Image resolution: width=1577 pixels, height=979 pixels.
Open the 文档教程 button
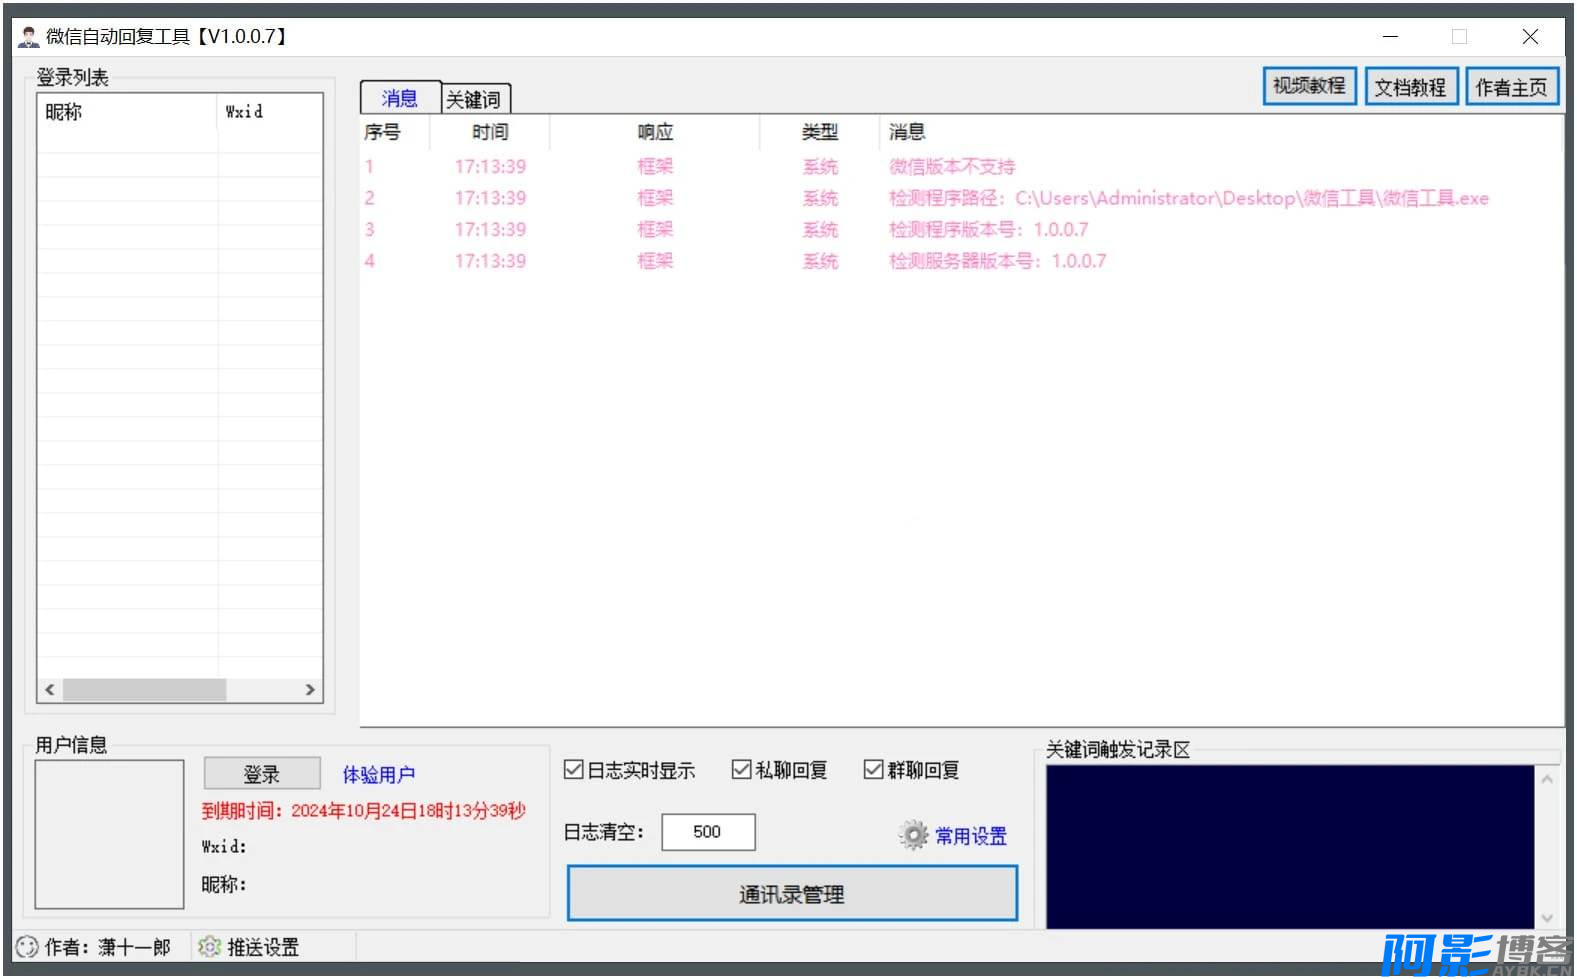coord(1410,87)
